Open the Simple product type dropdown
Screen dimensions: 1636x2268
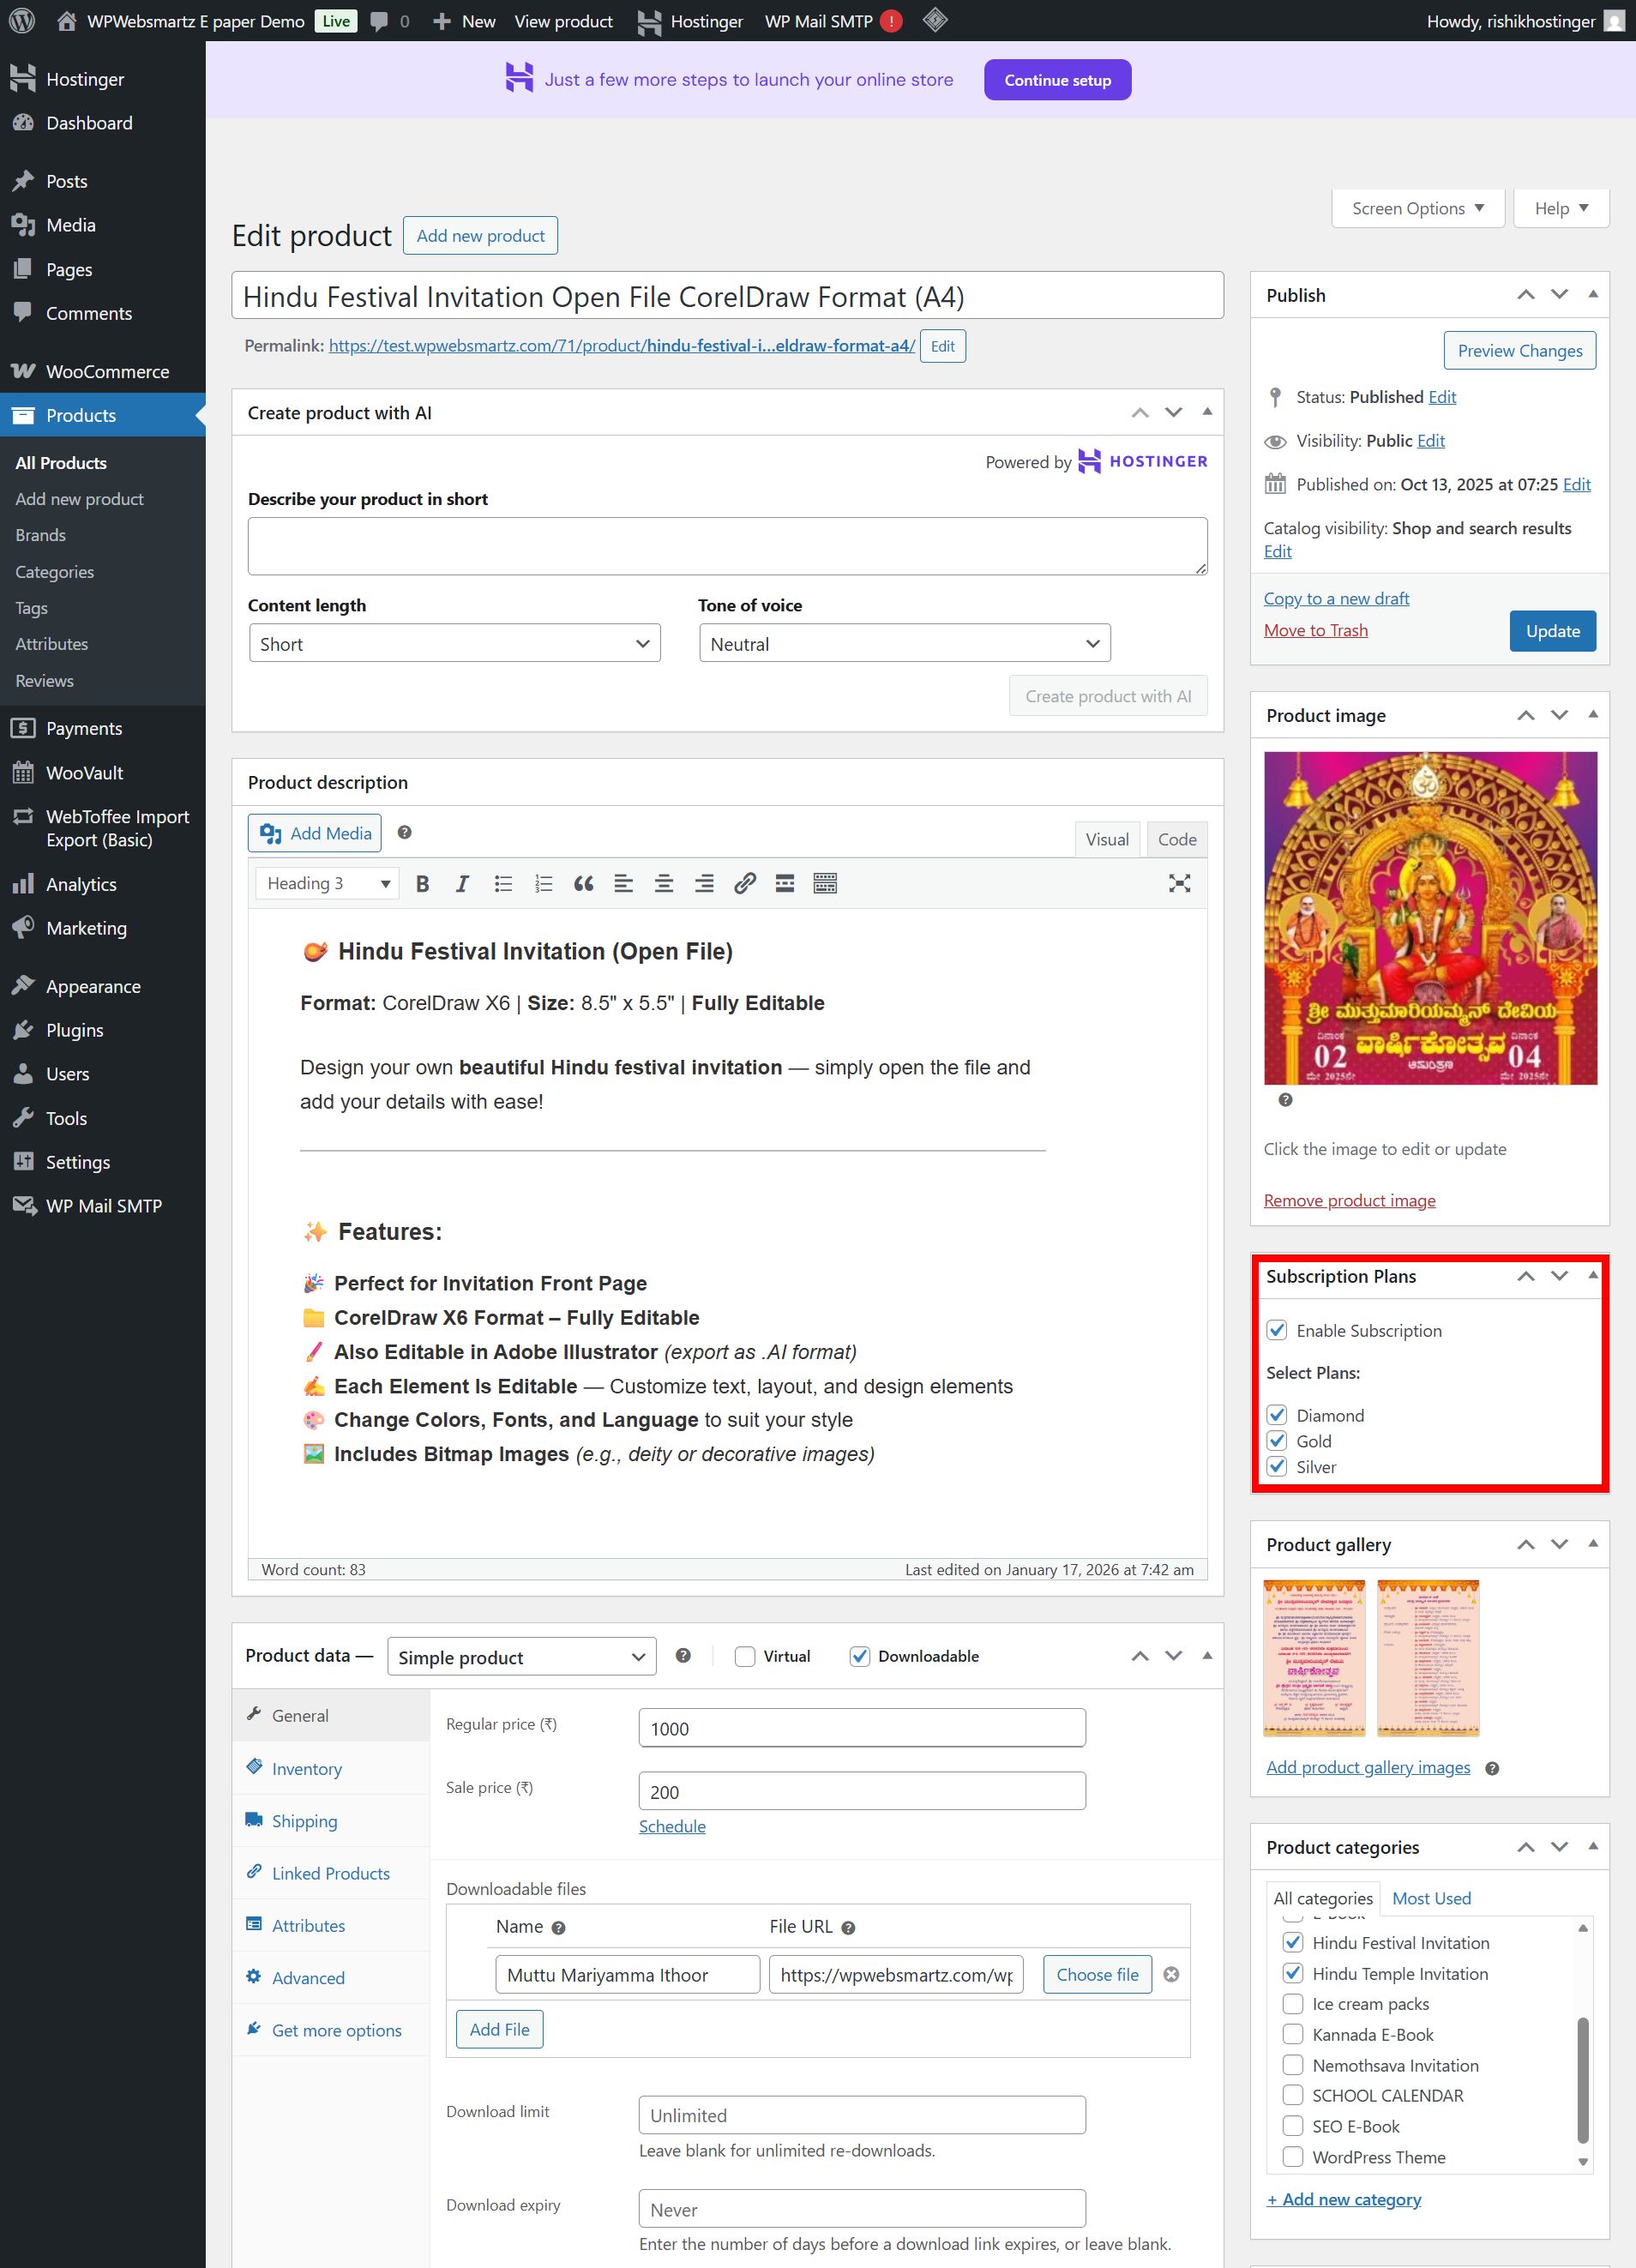point(521,1658)
